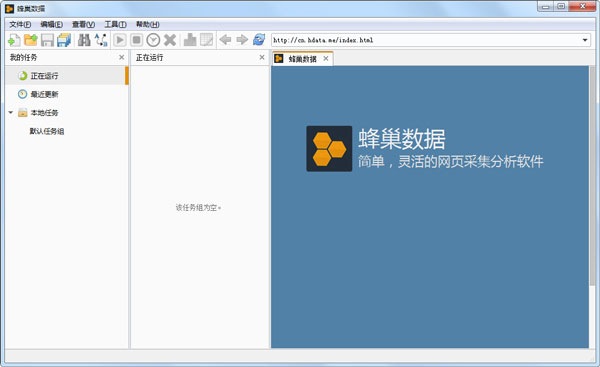The width and height of the screenshot is (600, 367).
Task: Stop the task with the square stop icon
Action: (x=137, y=40)
